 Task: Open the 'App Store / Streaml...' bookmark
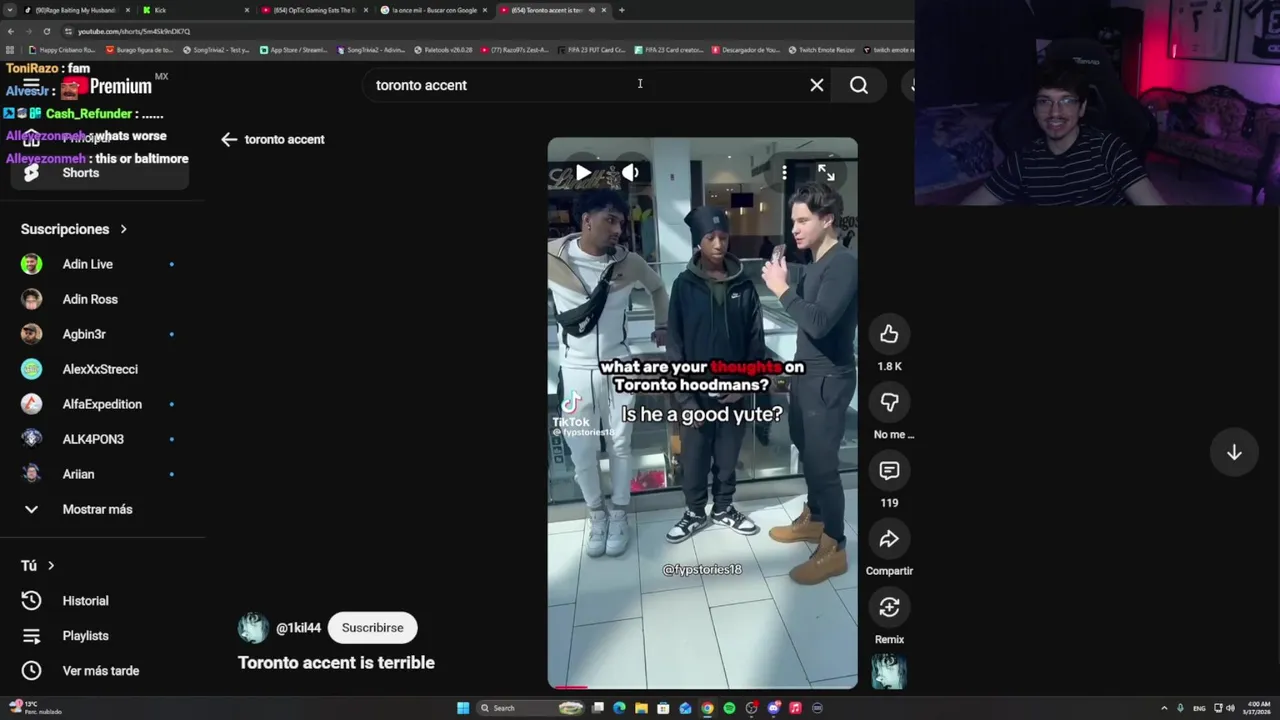[x=293, y=49]
